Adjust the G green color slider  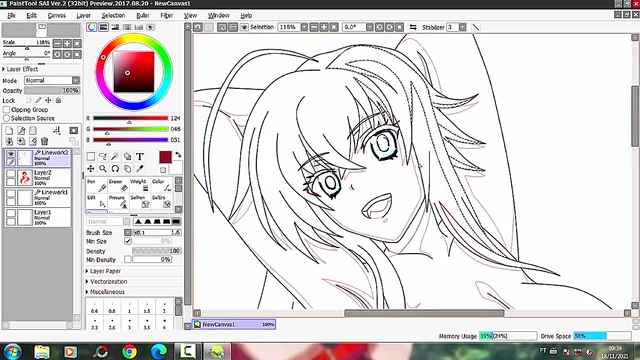[x=131, y=129]
